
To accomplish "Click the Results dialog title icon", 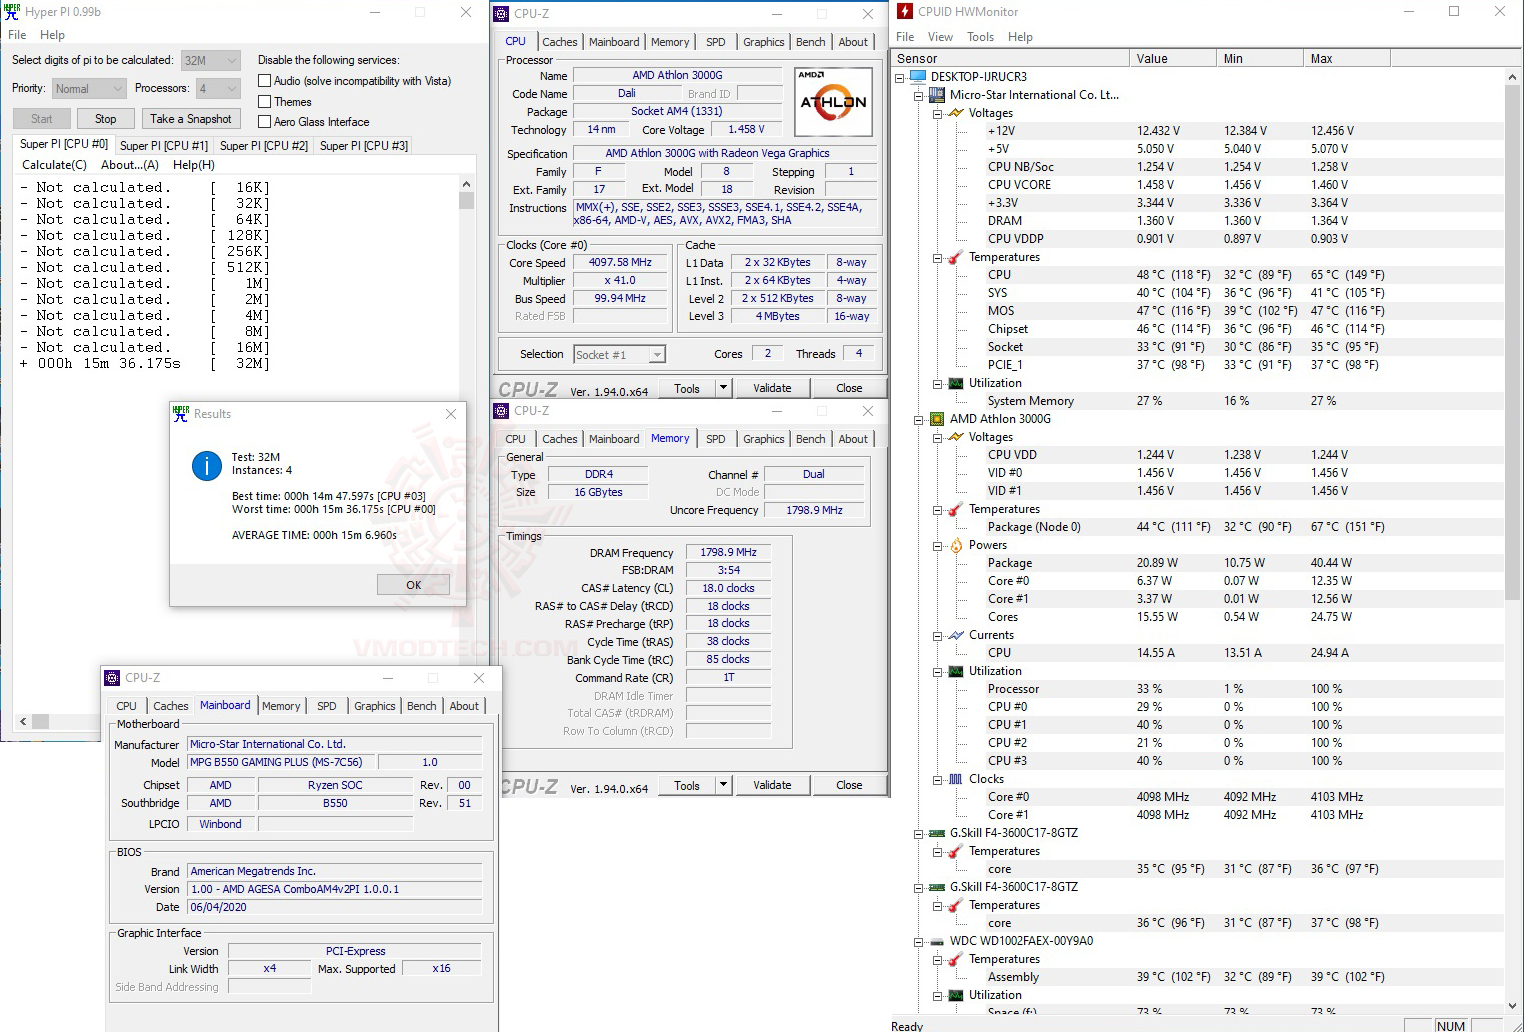I will click(x=181, y=413).
